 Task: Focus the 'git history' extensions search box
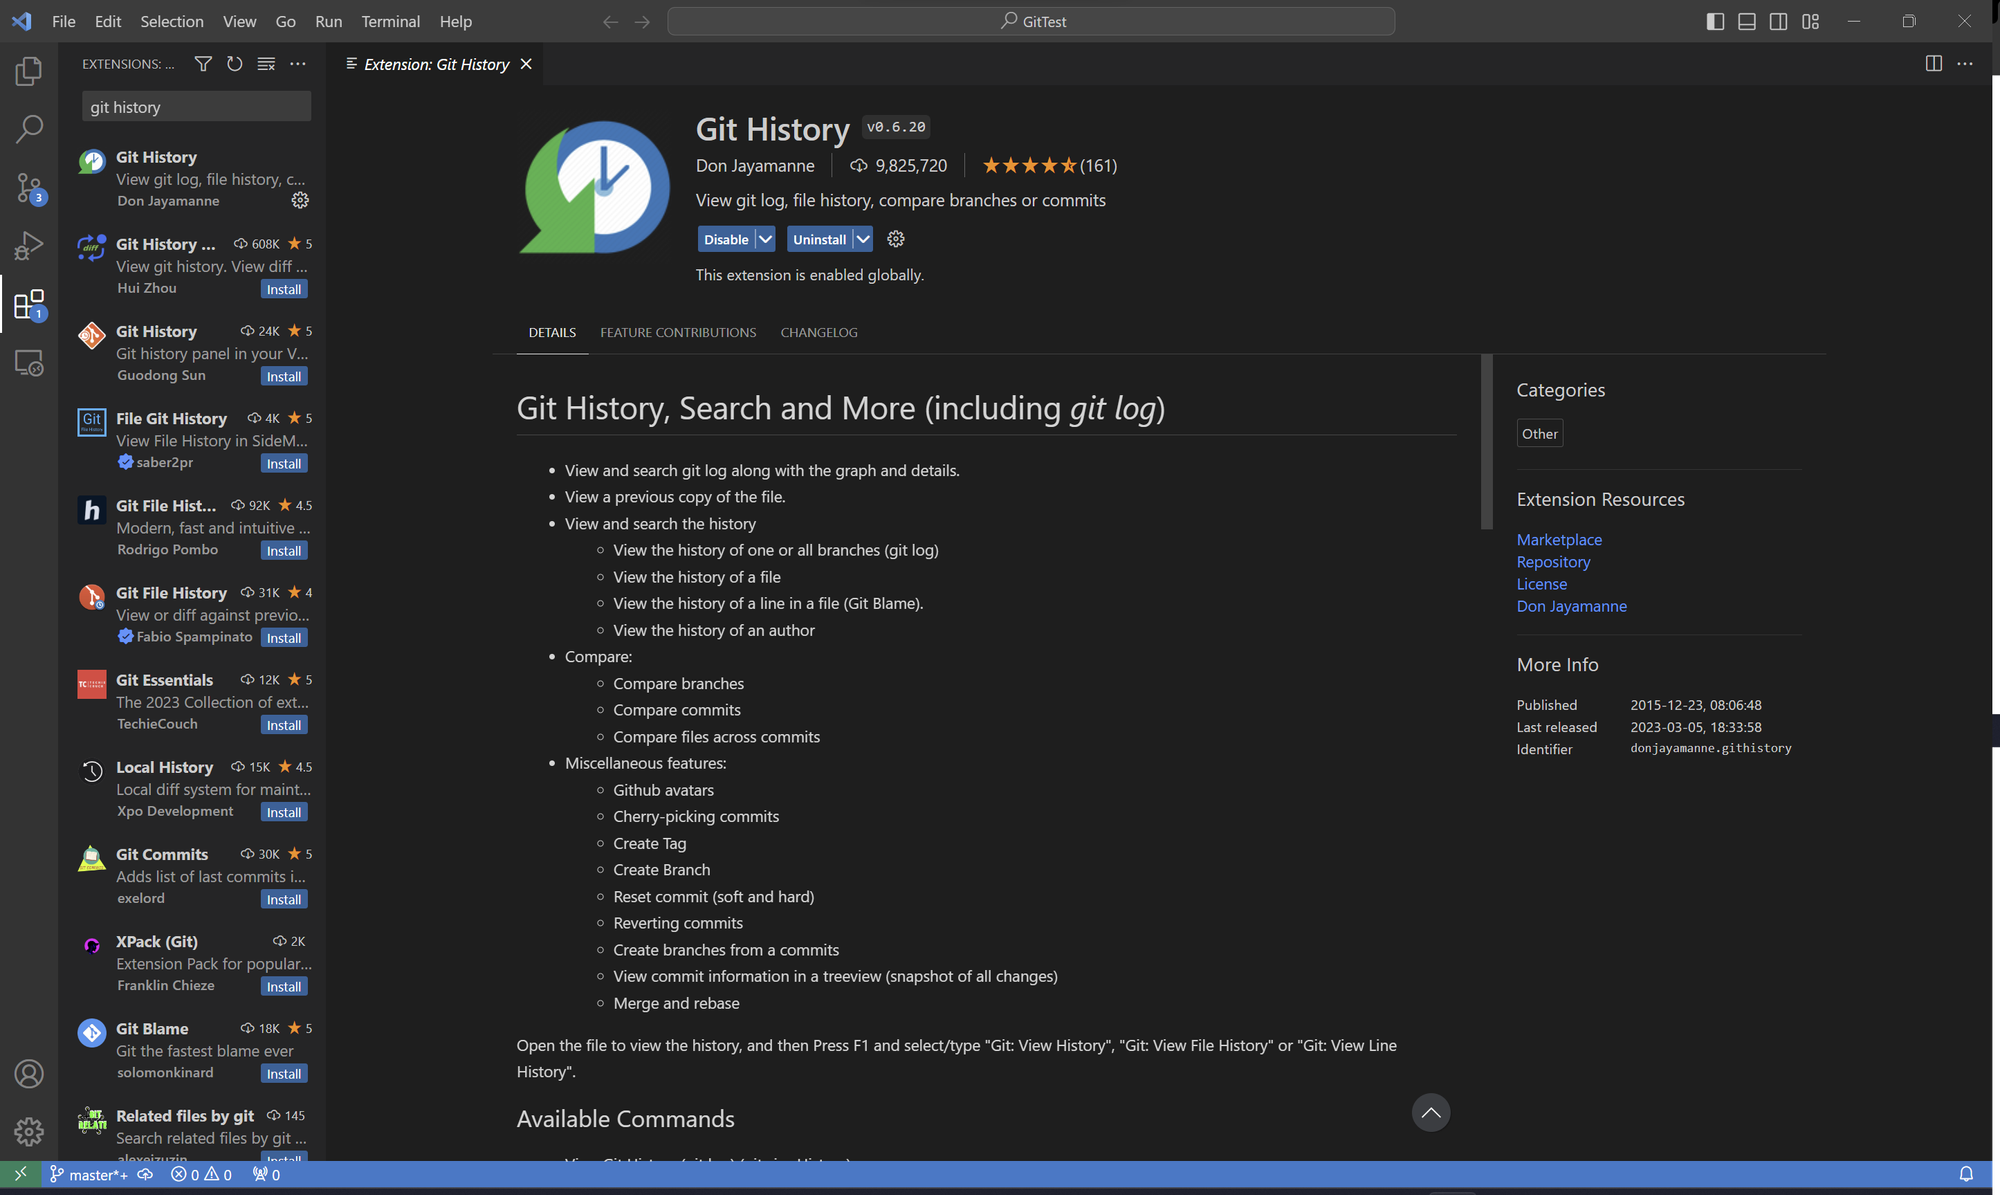[x=196, y=107]
